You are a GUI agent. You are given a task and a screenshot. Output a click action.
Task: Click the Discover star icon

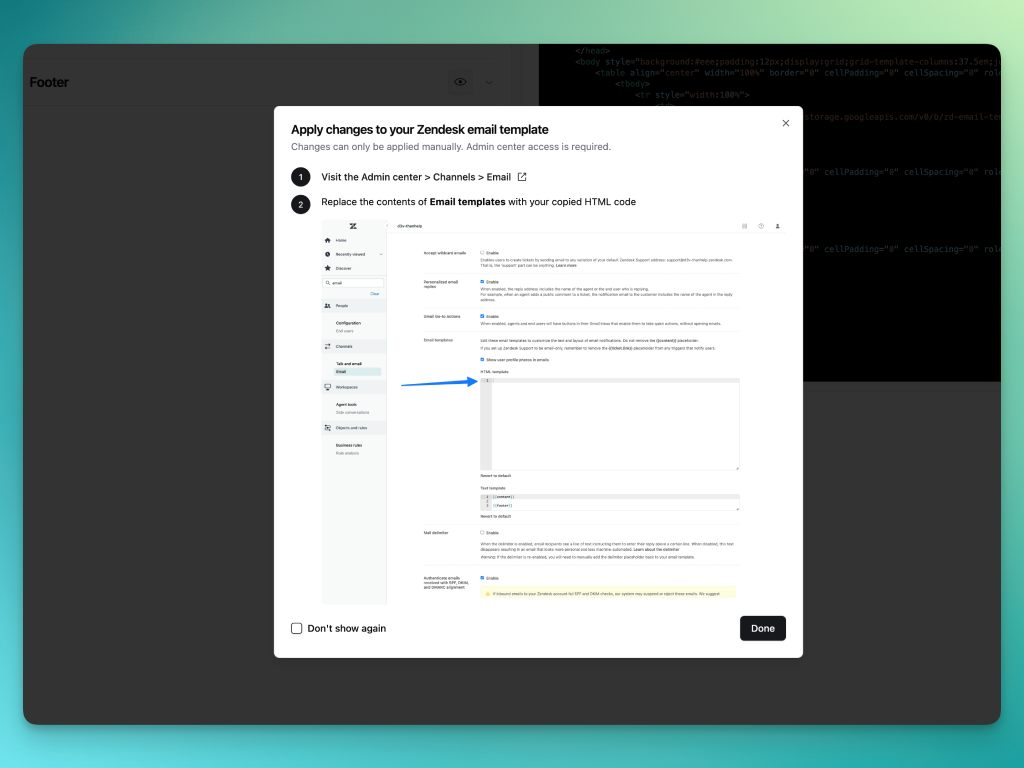(x=327, y=268)
